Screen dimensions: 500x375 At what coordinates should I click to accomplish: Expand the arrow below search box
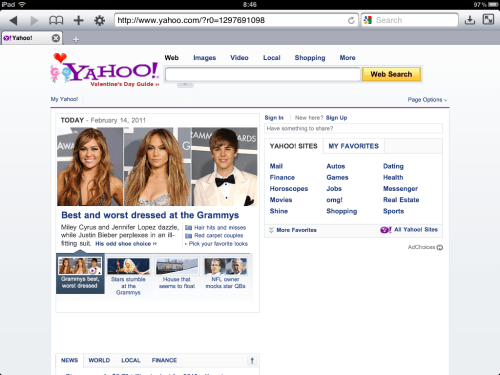[x=185, y=85]
